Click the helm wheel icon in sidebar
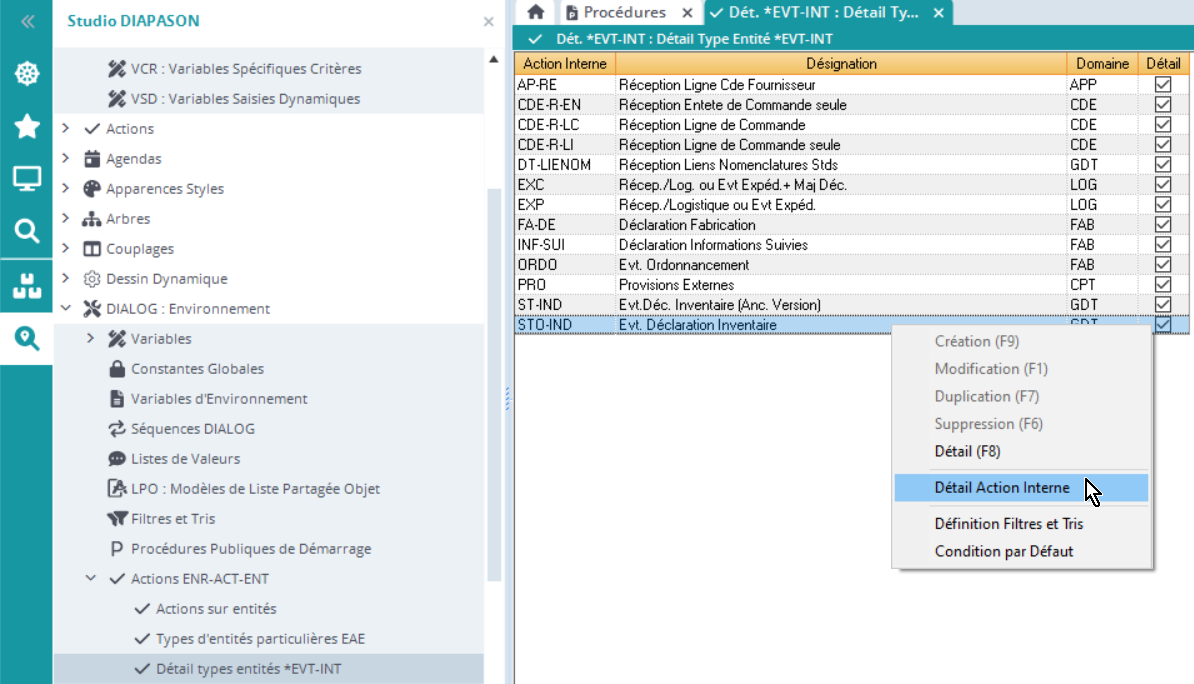1194x684 pixels. tap(26, 73)
